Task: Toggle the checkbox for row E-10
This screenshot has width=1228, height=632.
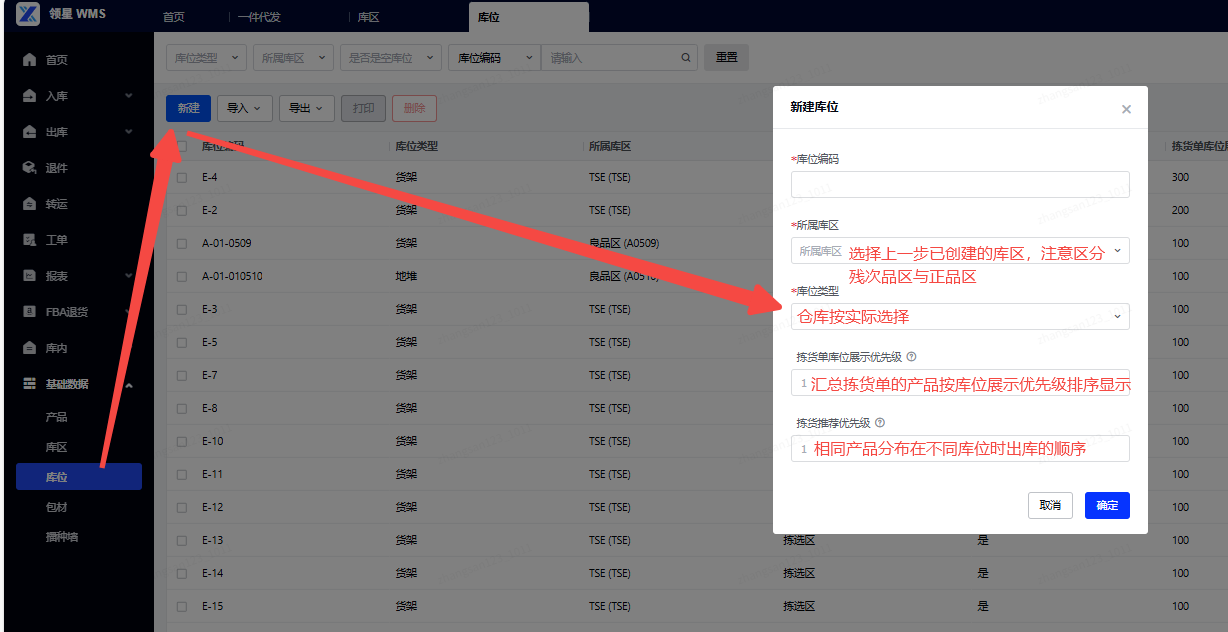Action: 182,442
